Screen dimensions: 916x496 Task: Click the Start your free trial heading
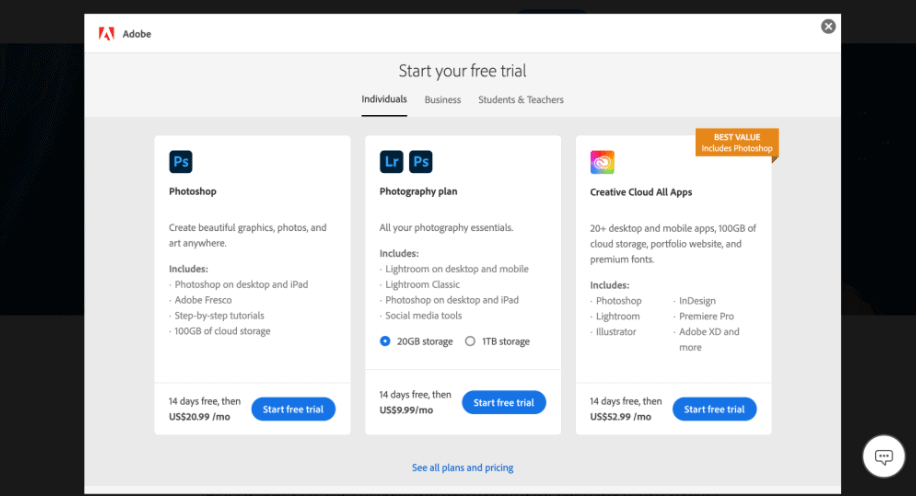(463, 71)
